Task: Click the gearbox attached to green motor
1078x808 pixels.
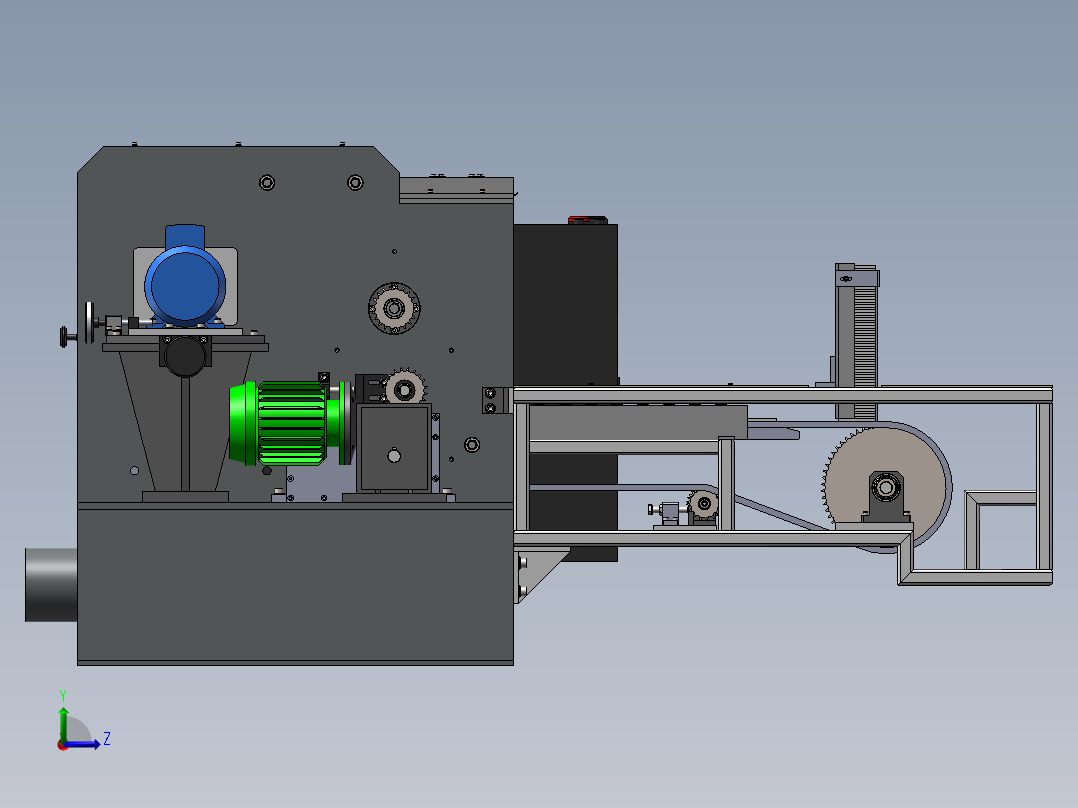Action: 393,447
